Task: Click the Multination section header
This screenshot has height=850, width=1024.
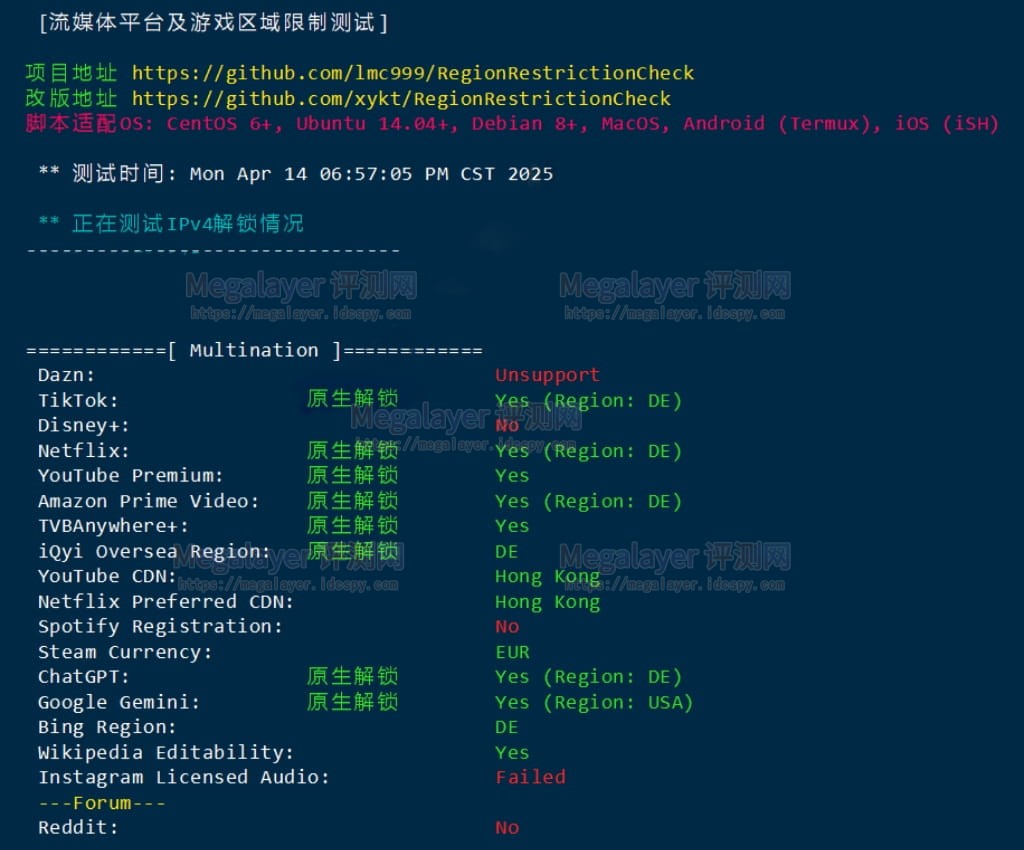Action: point(255,351)
